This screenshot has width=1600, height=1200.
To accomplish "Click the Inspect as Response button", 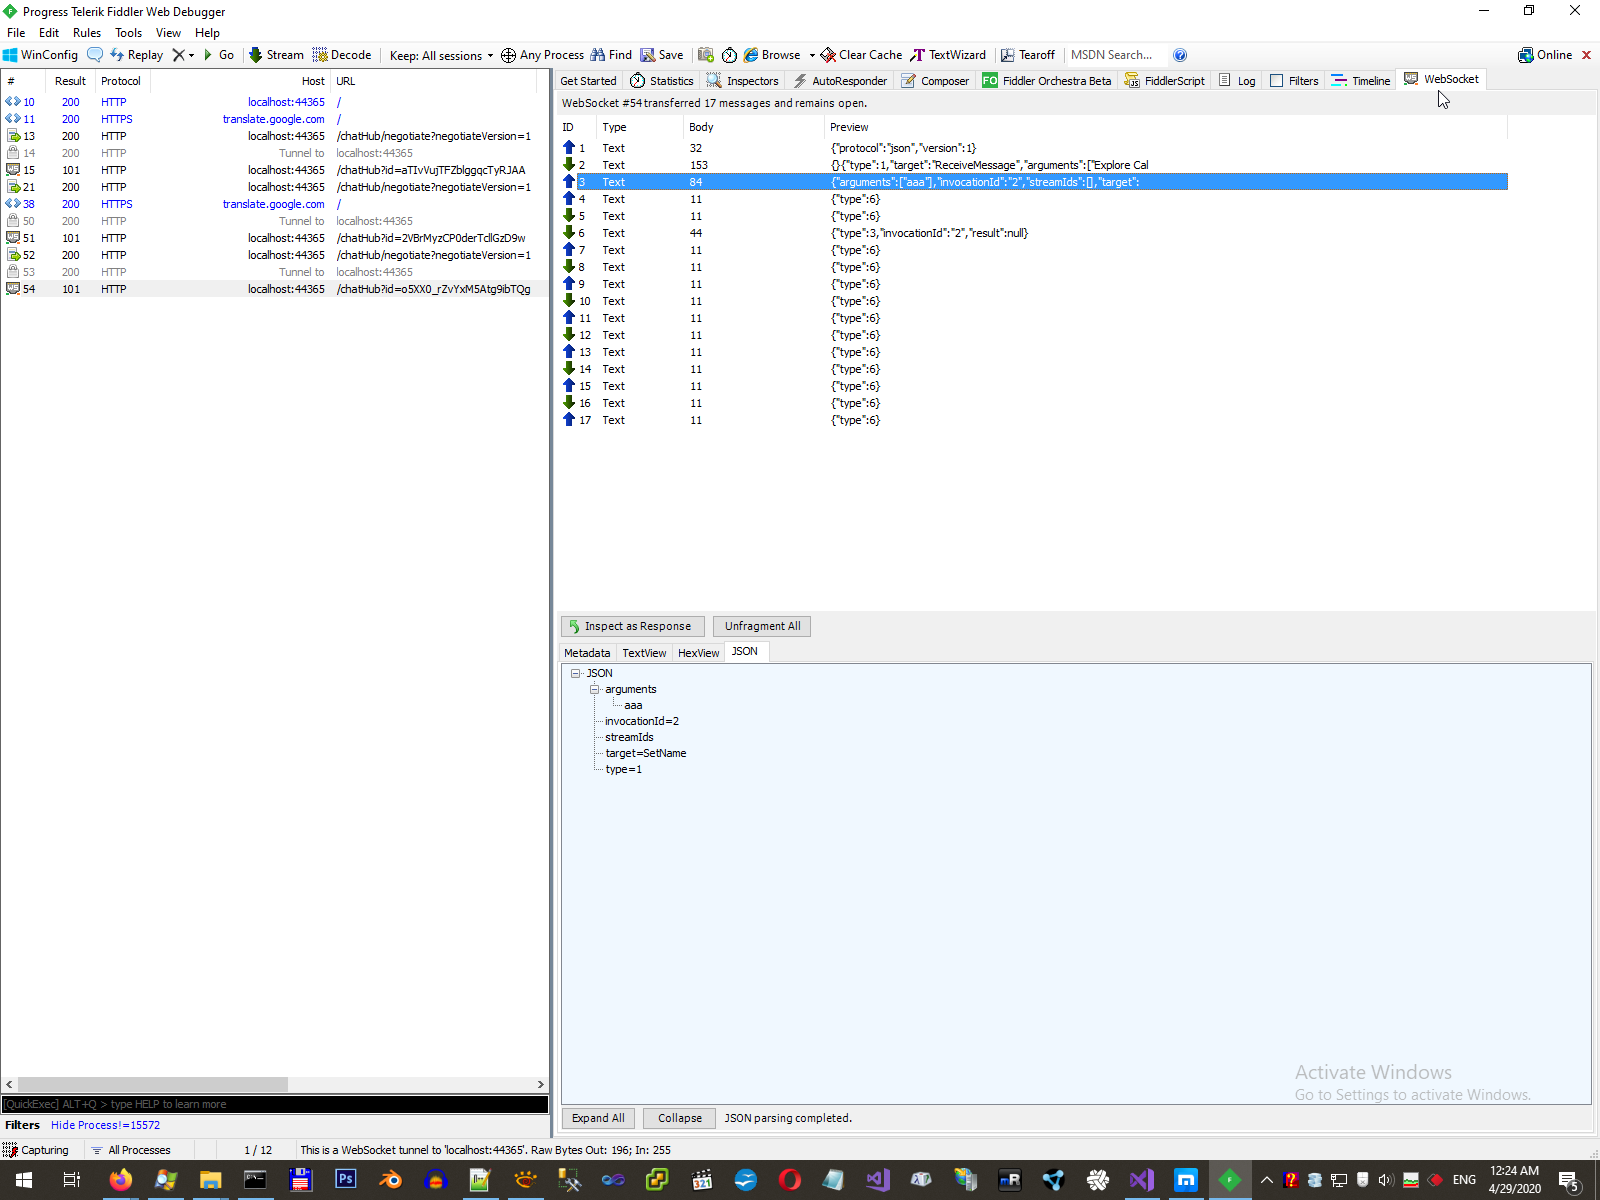I will pos(633,626).
